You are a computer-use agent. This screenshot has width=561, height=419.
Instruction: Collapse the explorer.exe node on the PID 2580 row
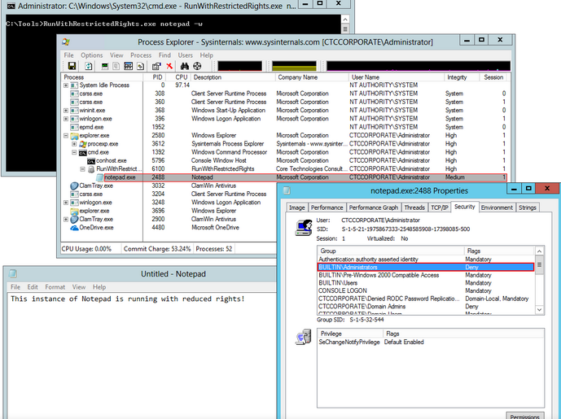point(66,136)
